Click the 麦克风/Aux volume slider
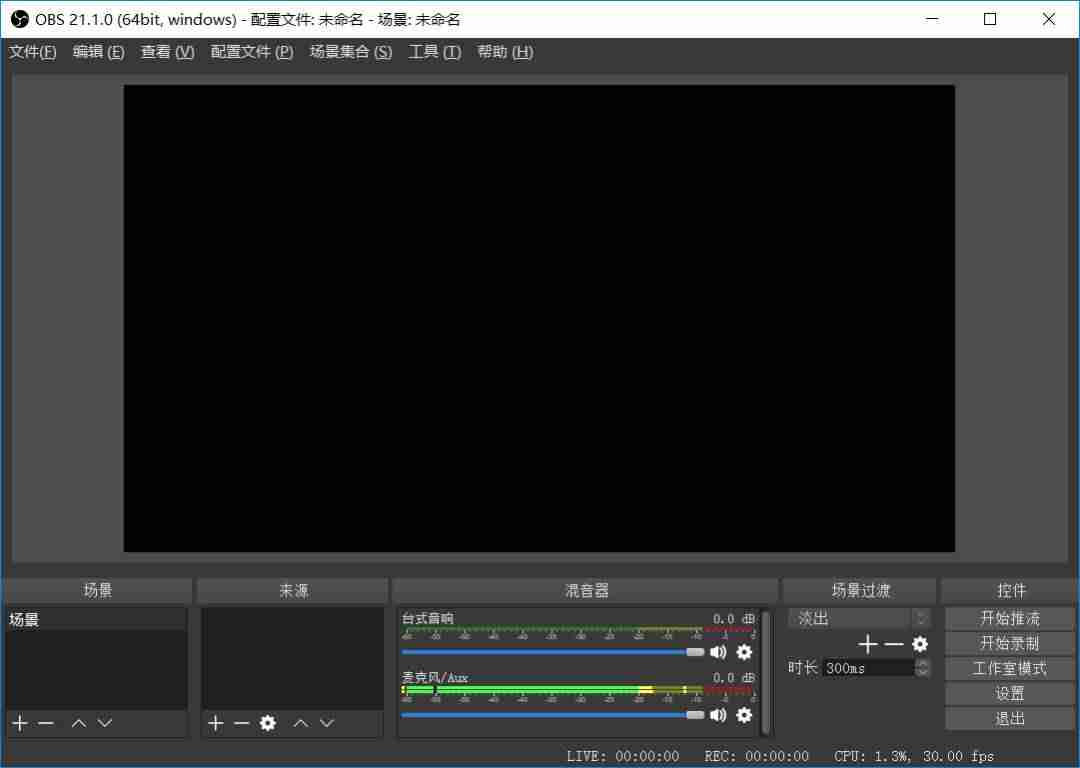1080x768 pixels. [x=552, y=715]
